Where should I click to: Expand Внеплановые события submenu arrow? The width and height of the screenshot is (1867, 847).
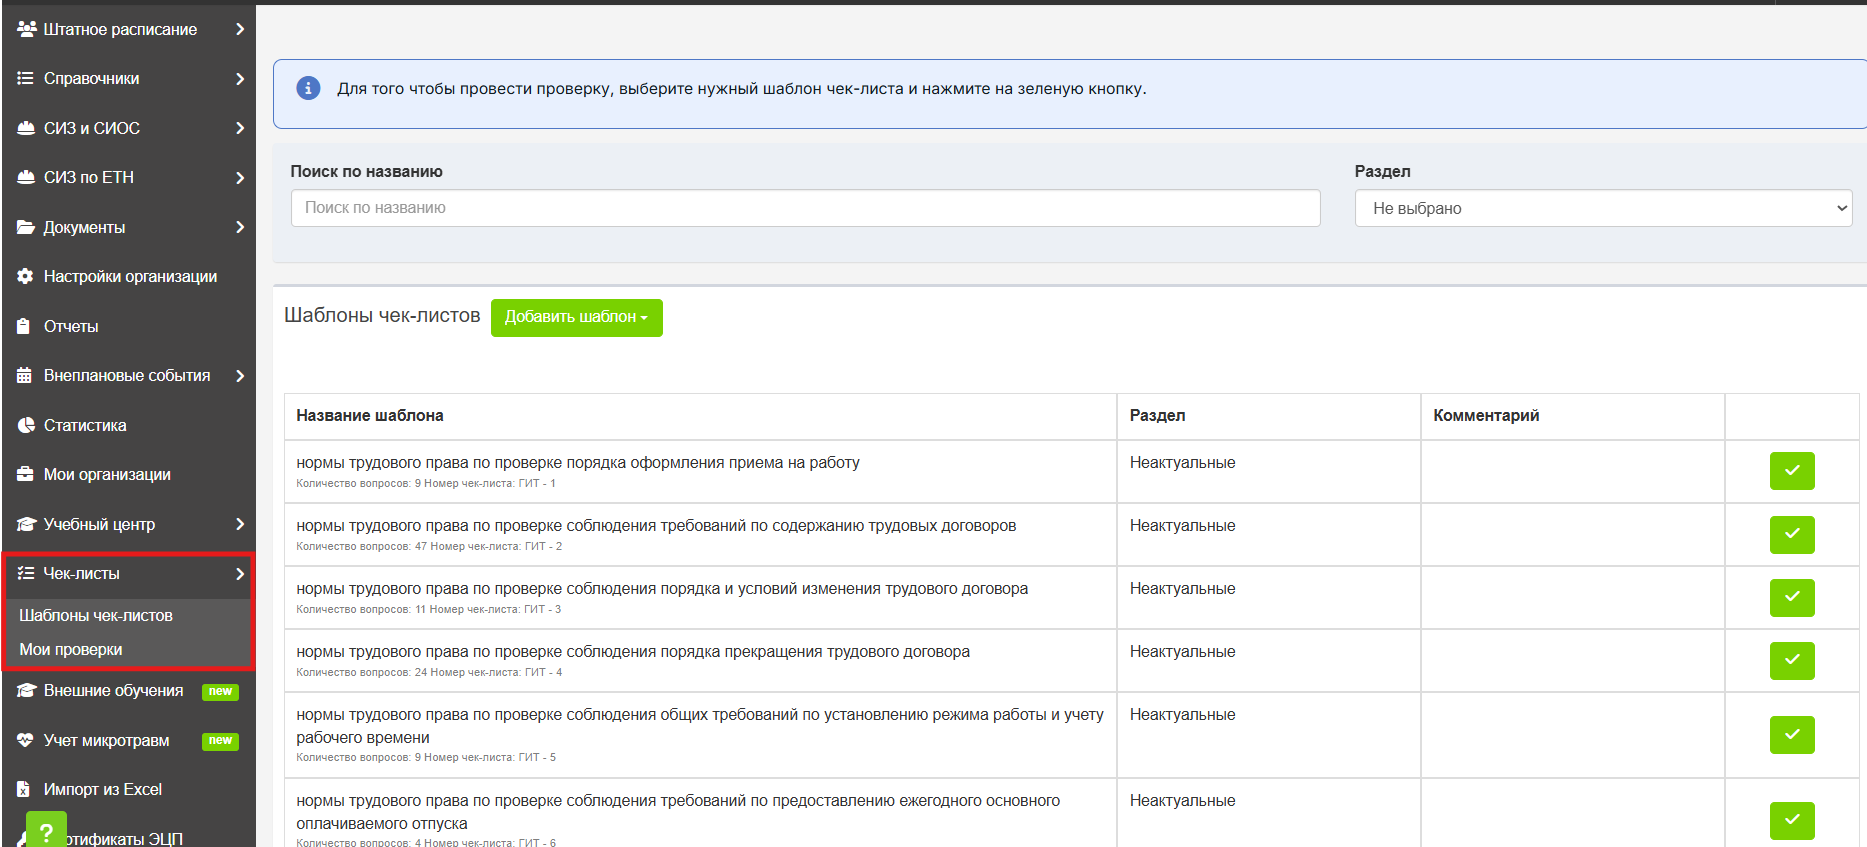click(240, 375)
